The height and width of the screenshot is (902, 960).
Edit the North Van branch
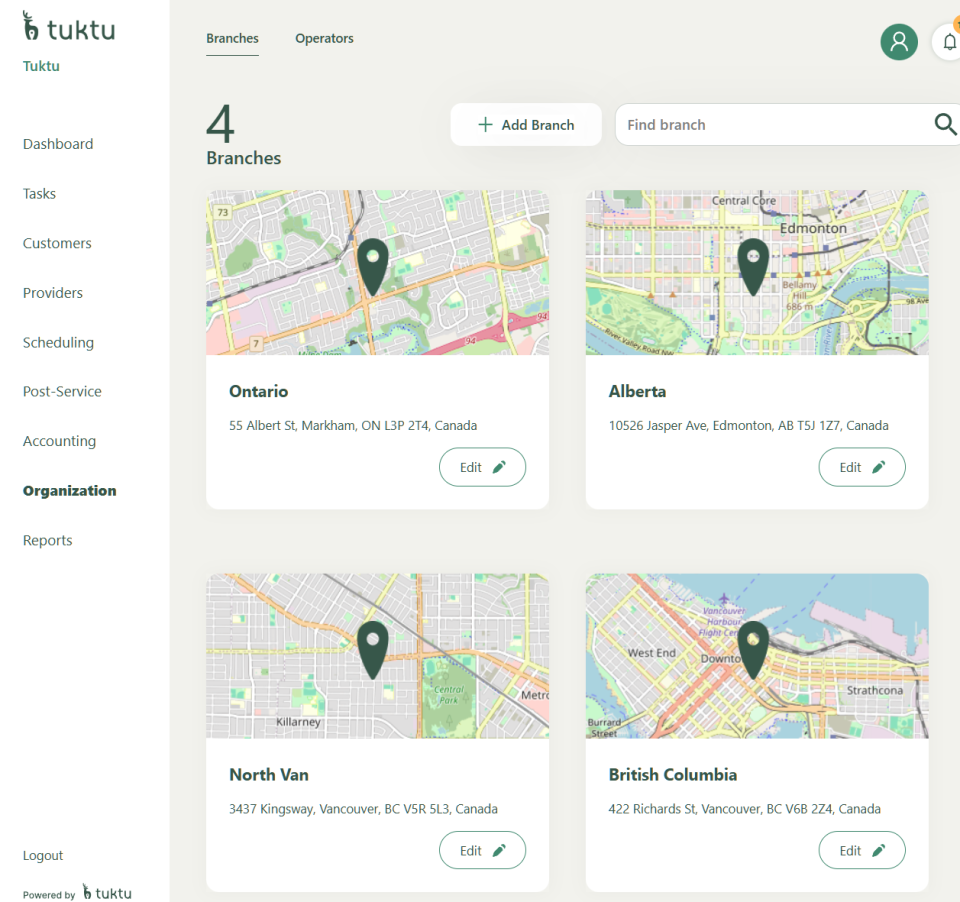(482, 851)
